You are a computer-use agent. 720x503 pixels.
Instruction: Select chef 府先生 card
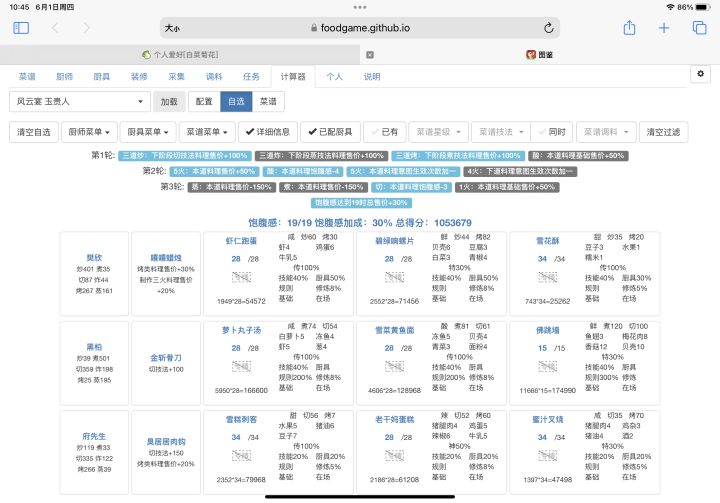coord(94,452)
